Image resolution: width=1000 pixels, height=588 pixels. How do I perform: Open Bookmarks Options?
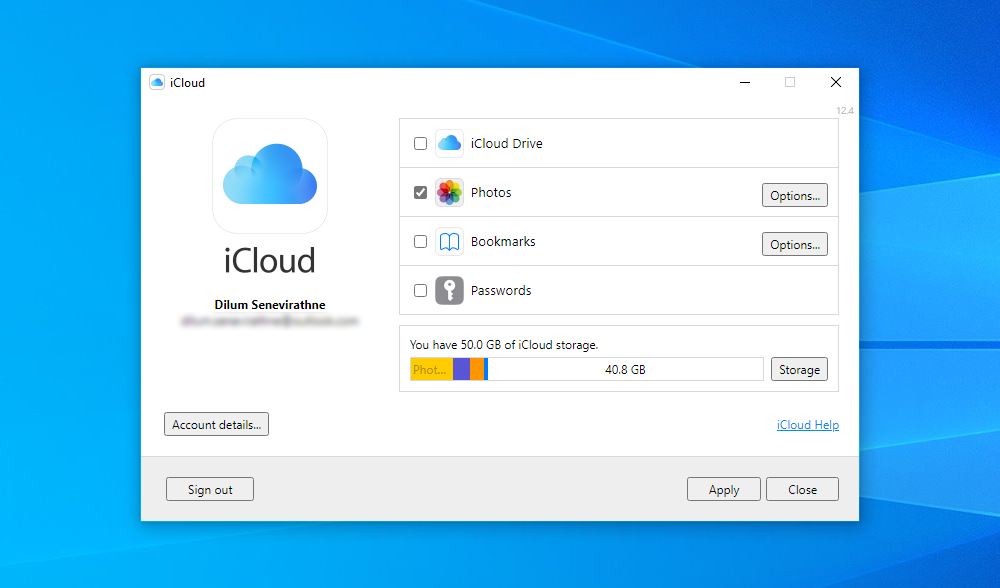(795, 244)
